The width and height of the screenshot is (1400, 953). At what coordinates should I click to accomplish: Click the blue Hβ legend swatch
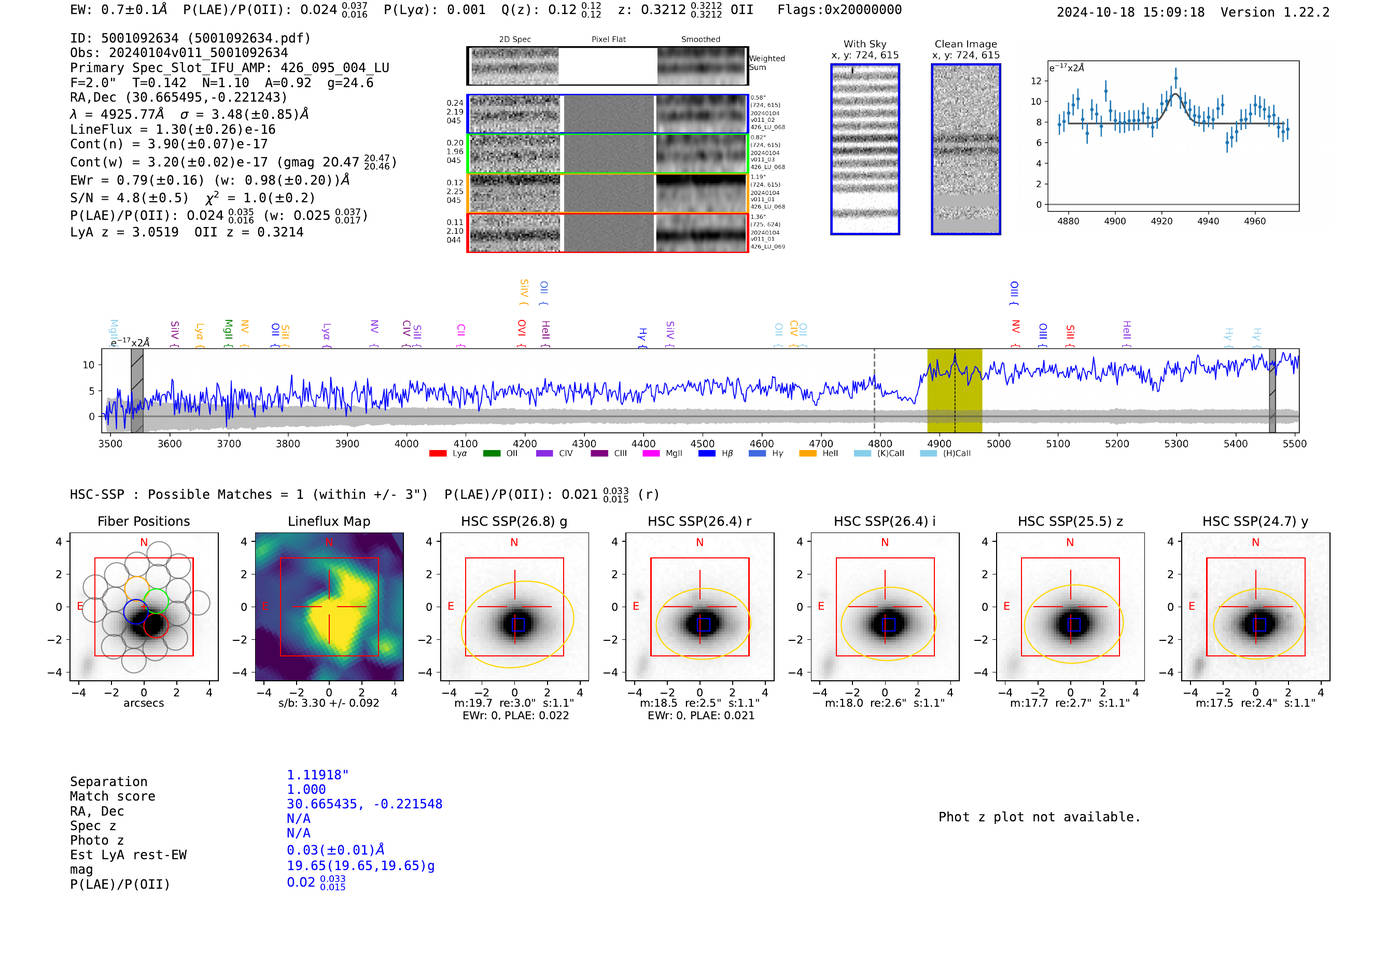pos(707,454)
